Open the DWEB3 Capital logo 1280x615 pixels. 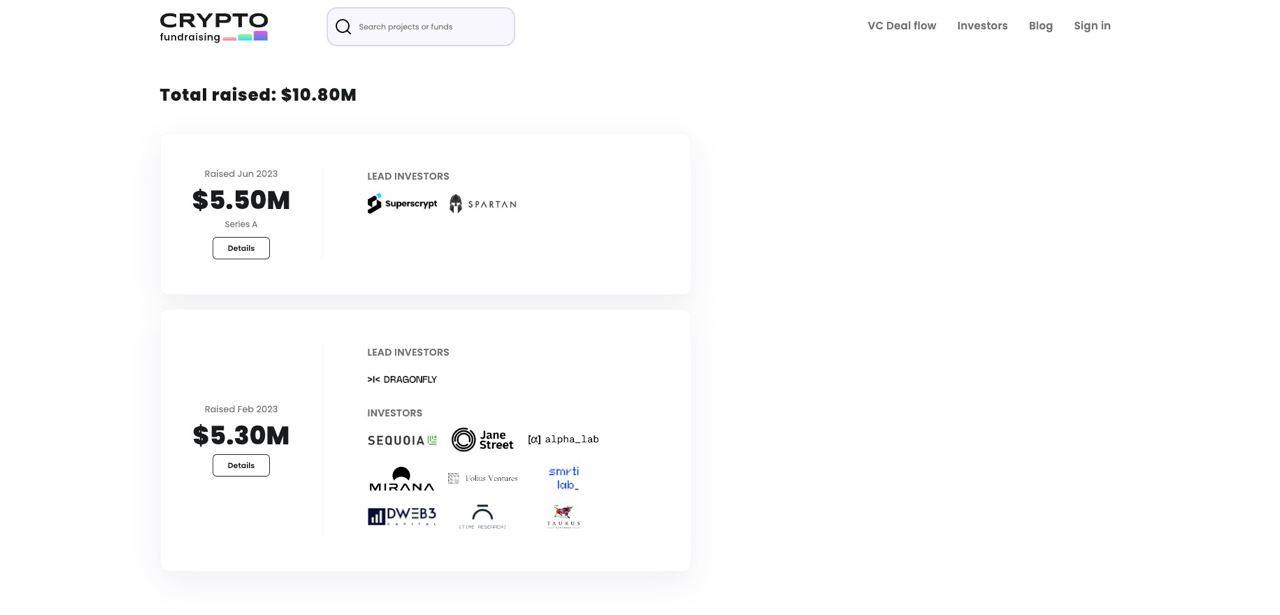click(402, 516)
